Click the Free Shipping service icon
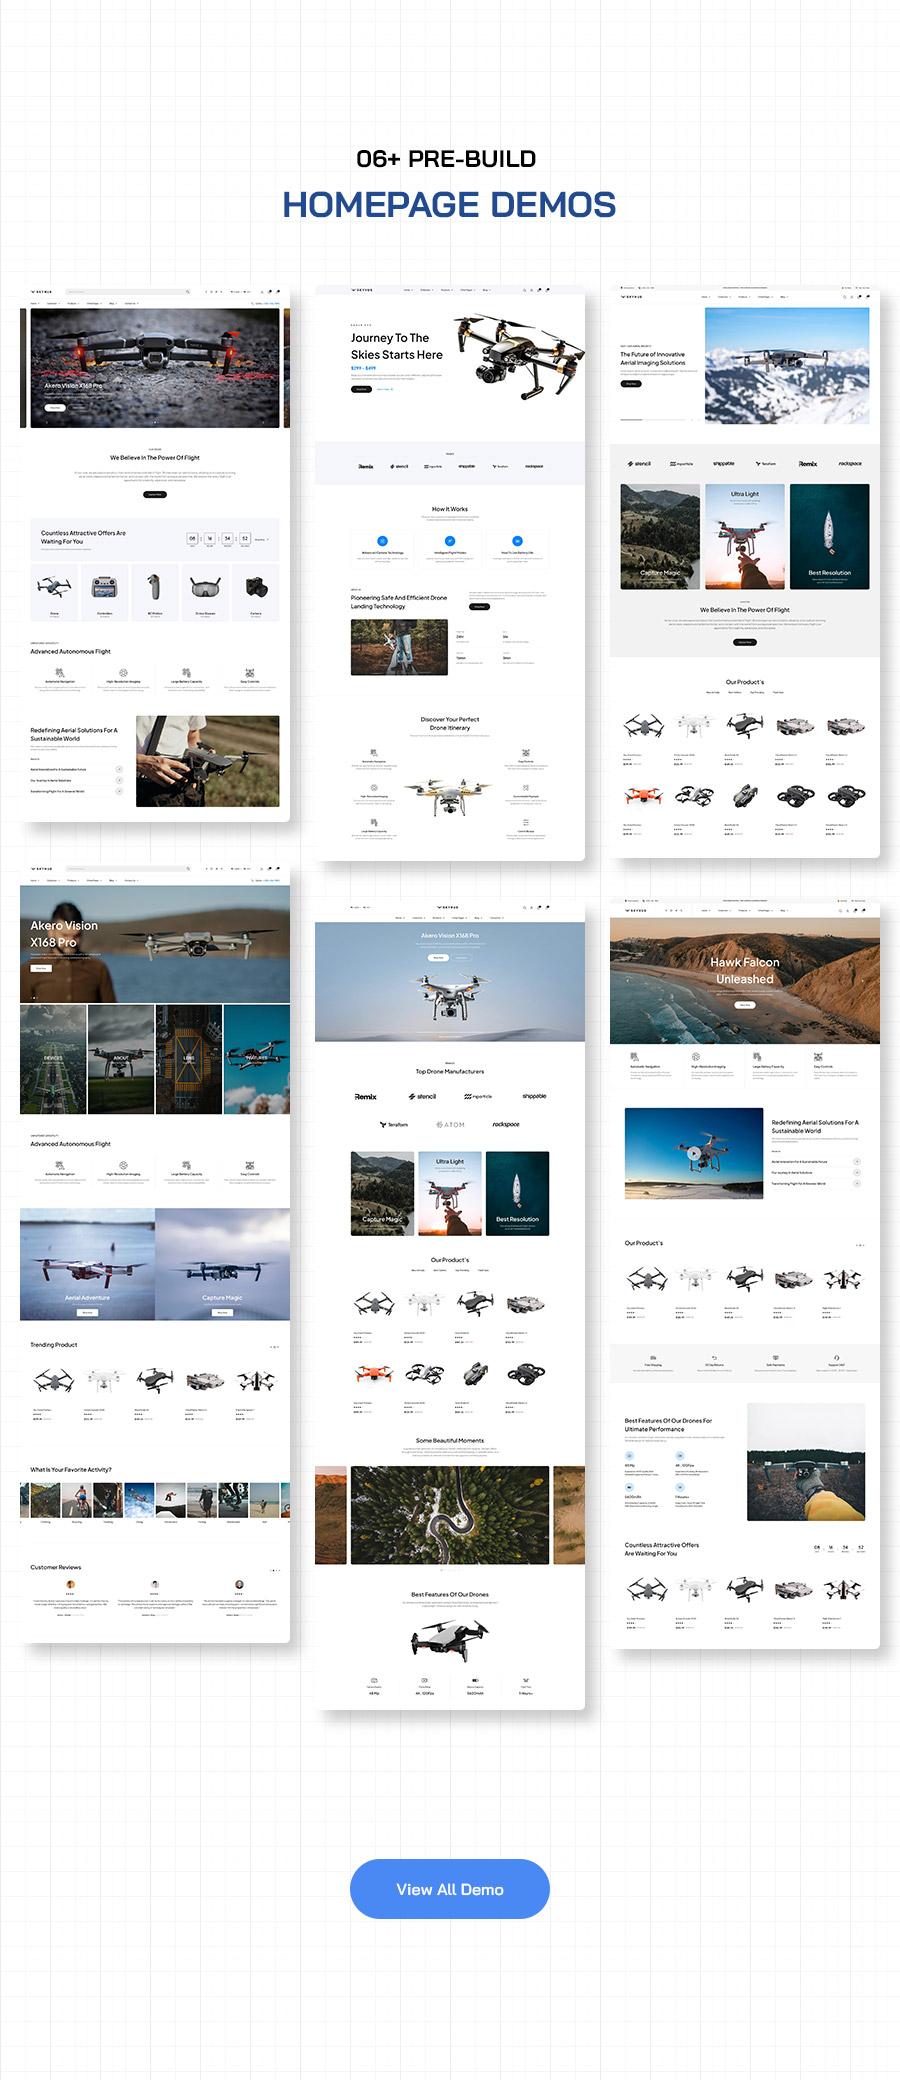 tap(653, 1358)
